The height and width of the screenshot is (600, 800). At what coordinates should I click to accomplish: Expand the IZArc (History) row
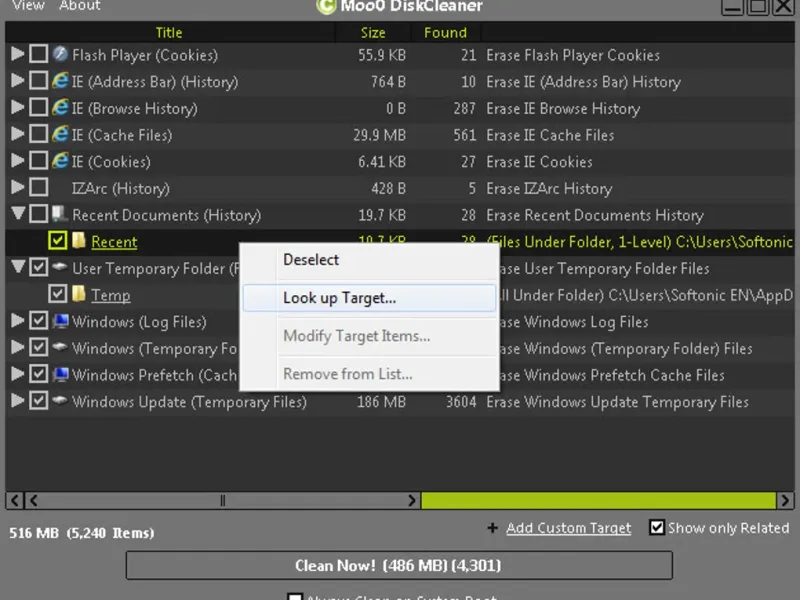coord(18,187)
